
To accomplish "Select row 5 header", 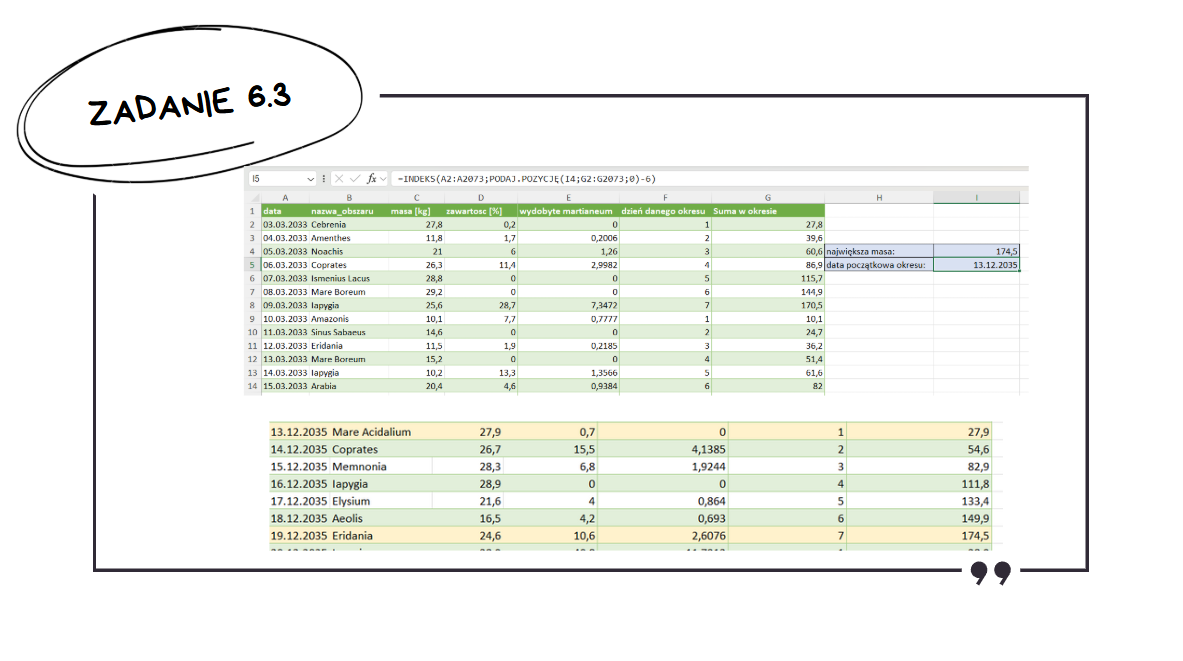I will click(252, 265).
